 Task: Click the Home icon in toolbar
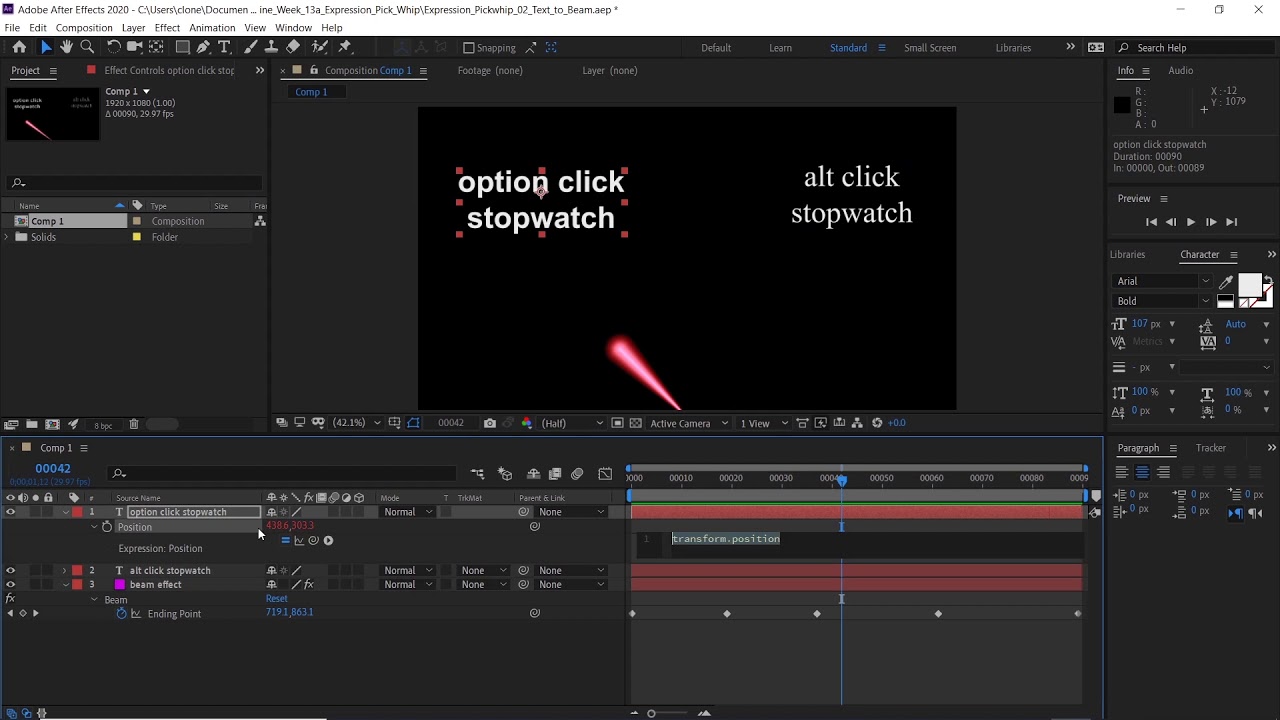click(x=19, y=47)
